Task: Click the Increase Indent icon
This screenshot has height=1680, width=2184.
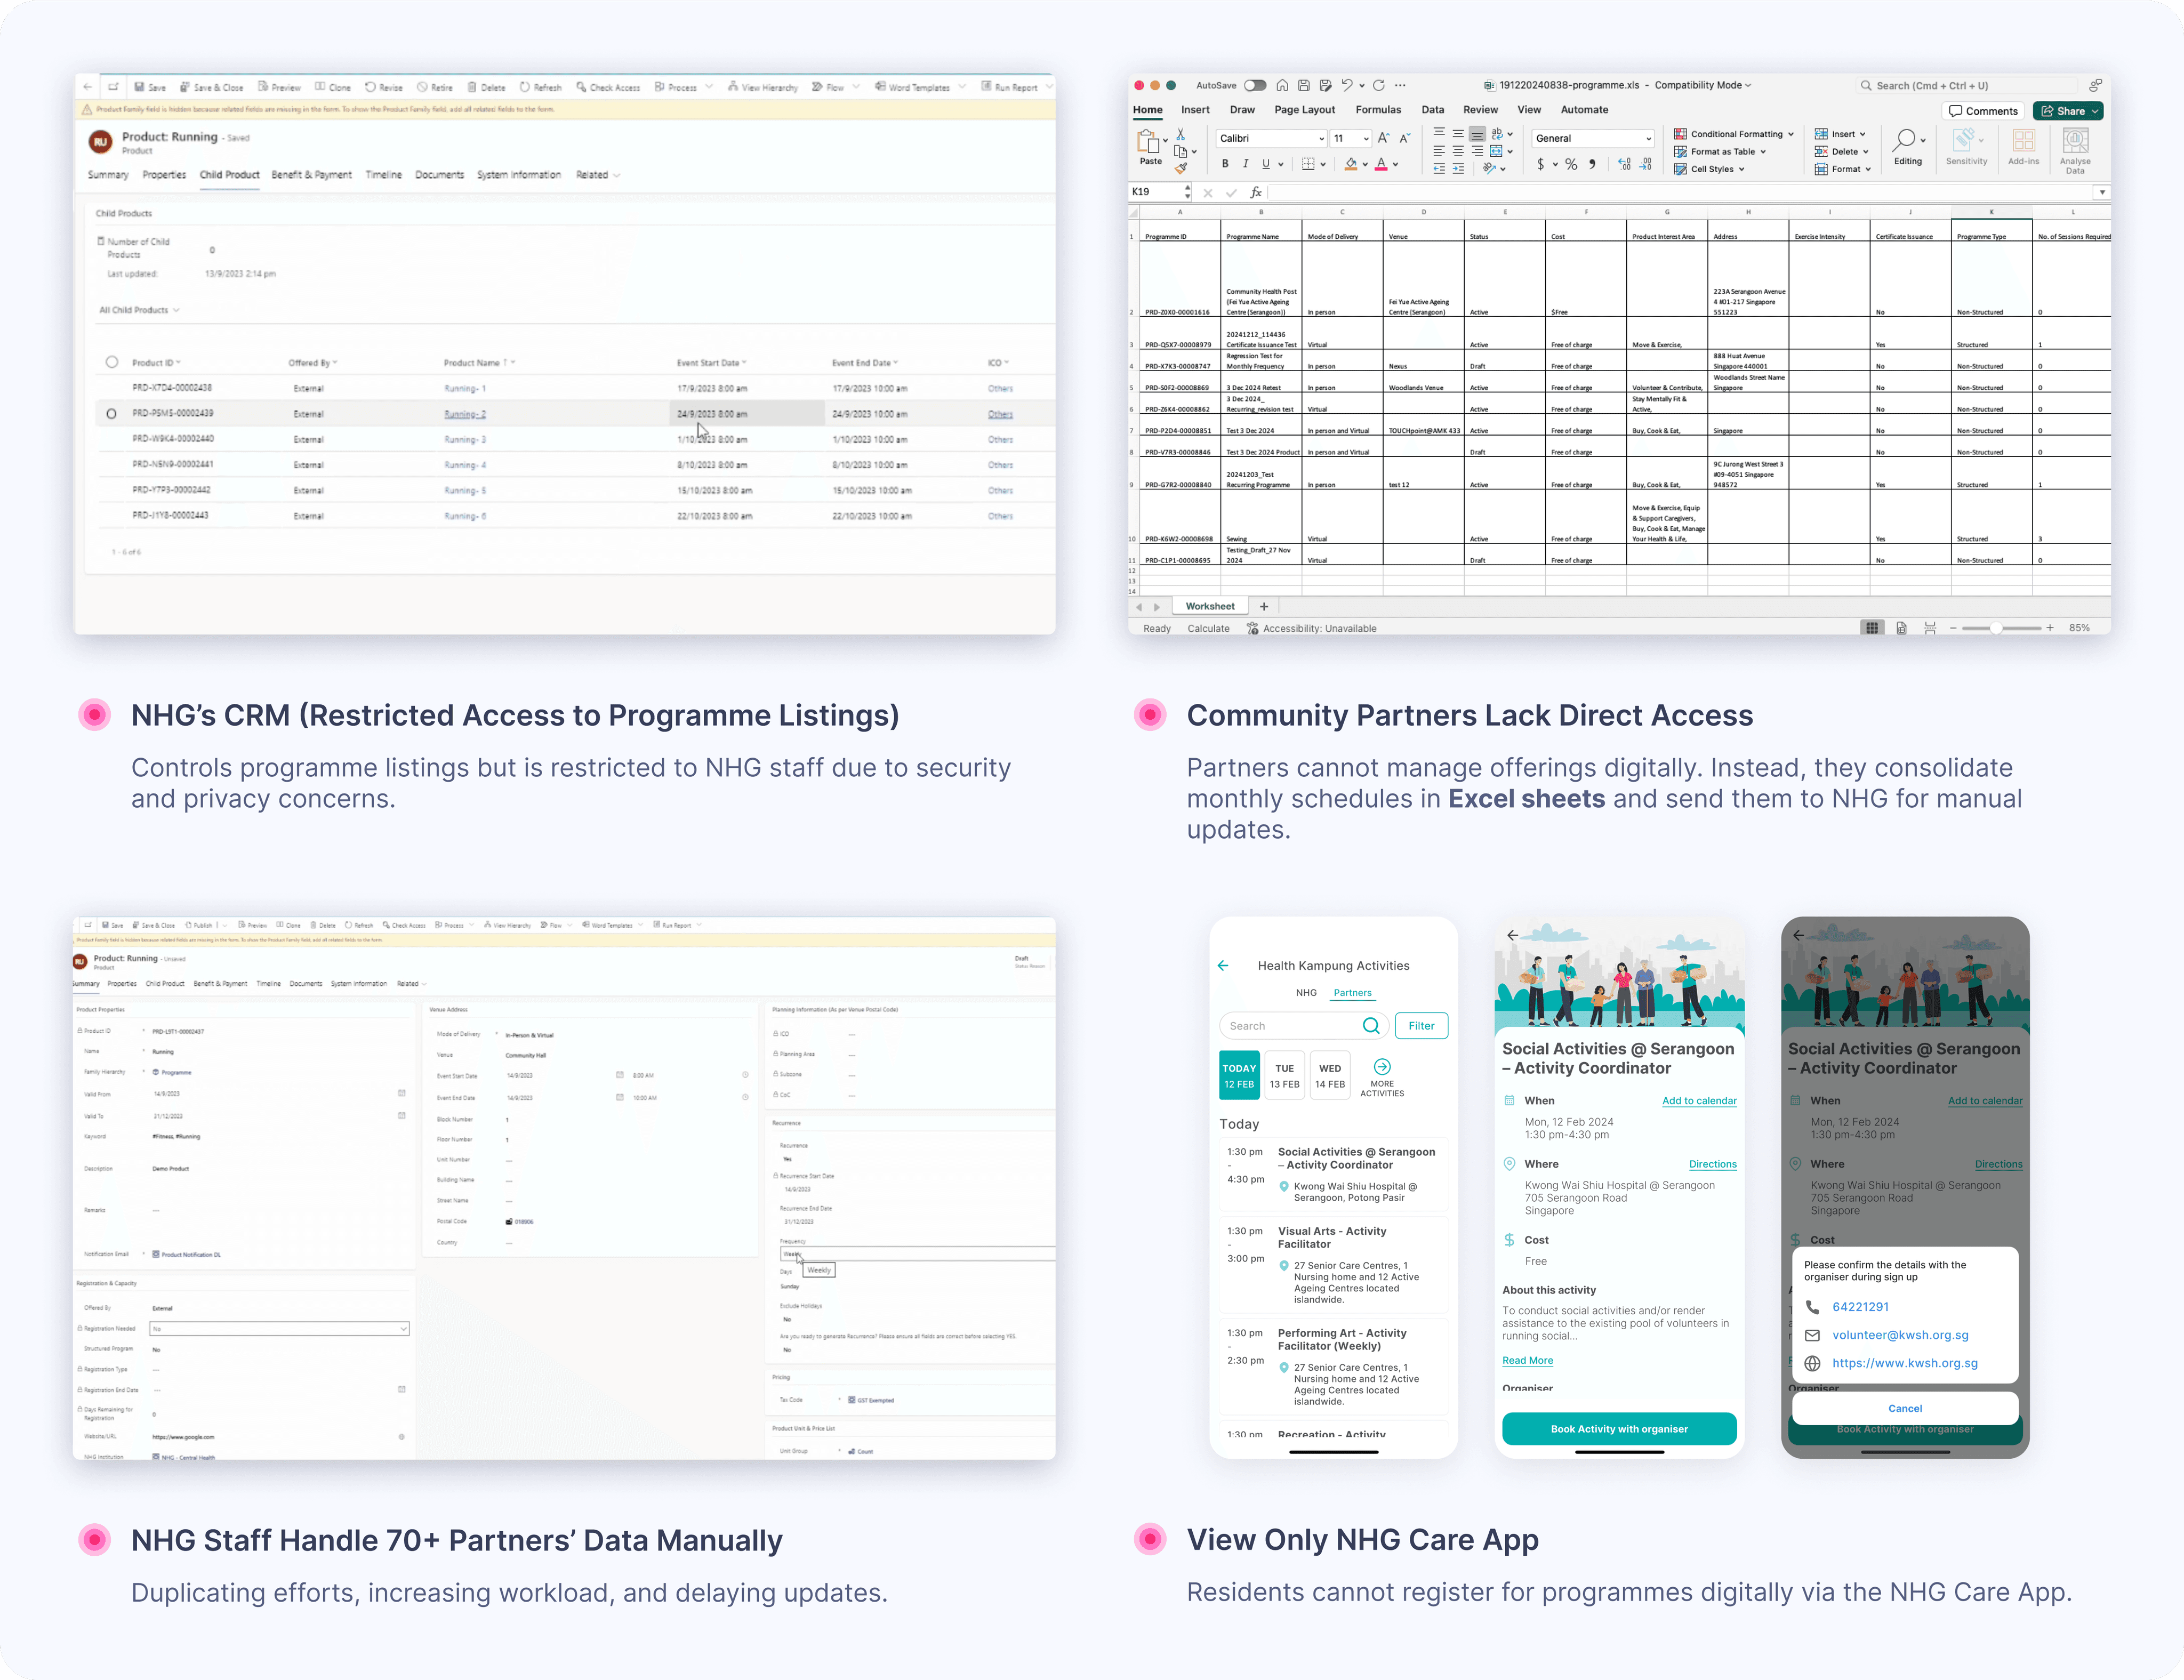Action: 1458,169
